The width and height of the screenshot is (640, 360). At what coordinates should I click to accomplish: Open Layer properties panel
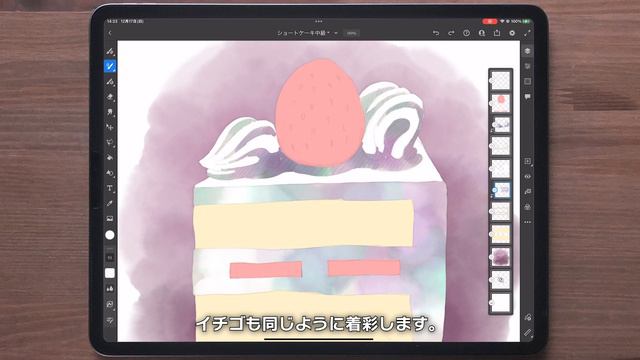click(527, 66)
